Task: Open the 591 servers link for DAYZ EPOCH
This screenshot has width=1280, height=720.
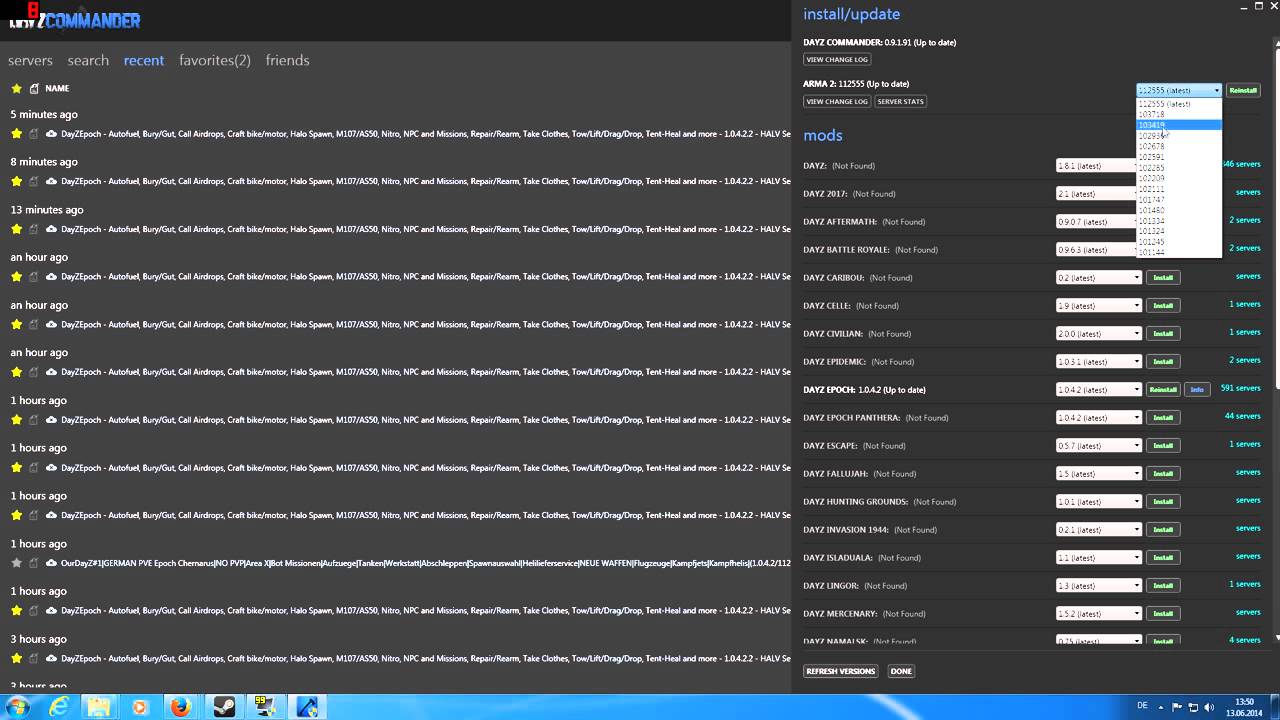Action: (1241, 388)
